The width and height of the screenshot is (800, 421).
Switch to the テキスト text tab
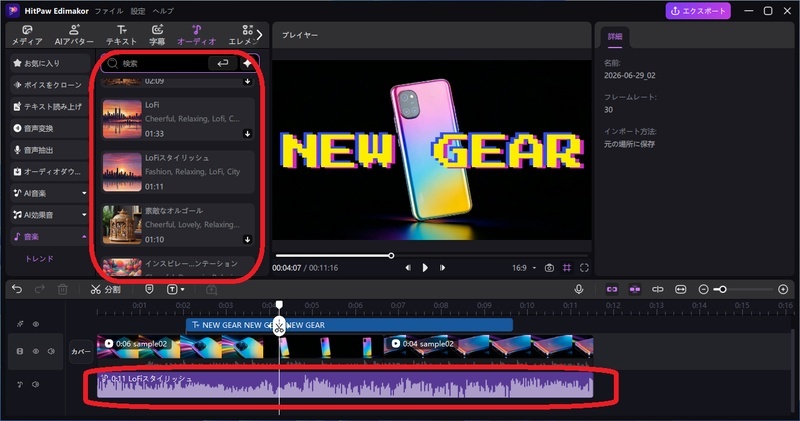click(x=121, y=35)
